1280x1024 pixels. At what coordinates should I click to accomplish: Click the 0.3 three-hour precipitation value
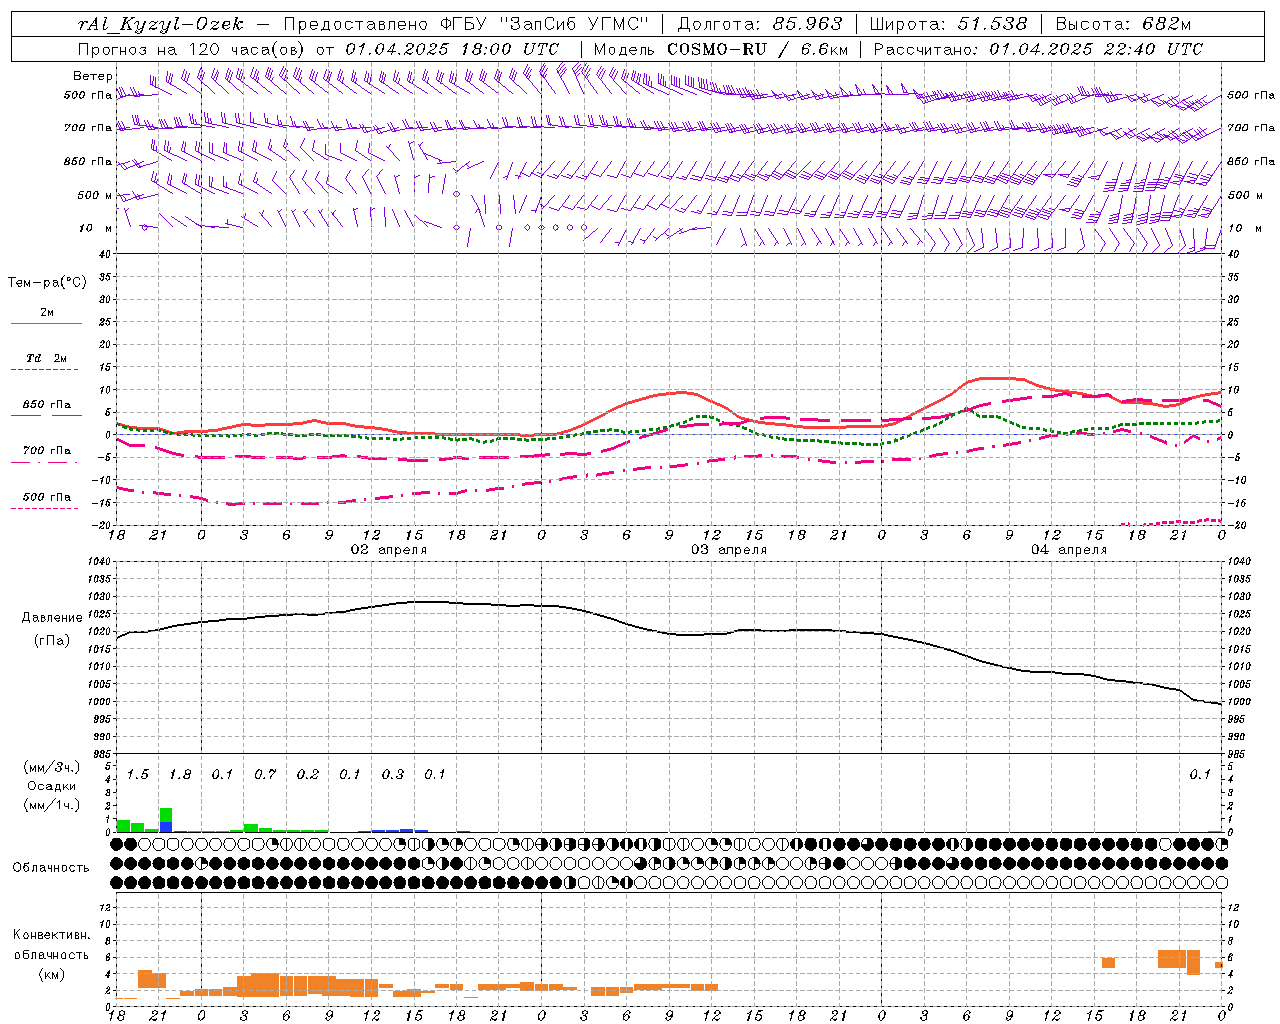click(x=393, y=774)
